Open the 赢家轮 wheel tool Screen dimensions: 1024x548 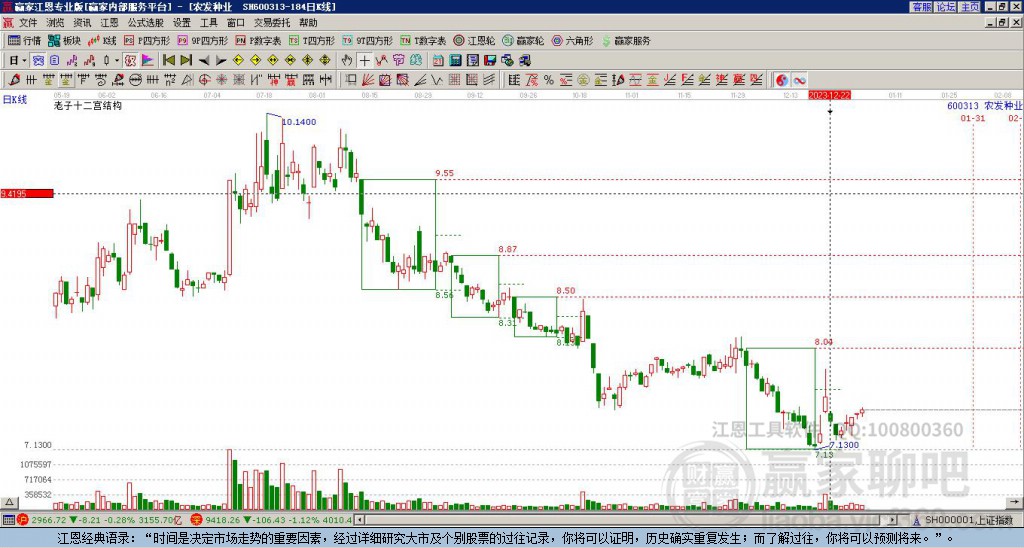point(523,40)
